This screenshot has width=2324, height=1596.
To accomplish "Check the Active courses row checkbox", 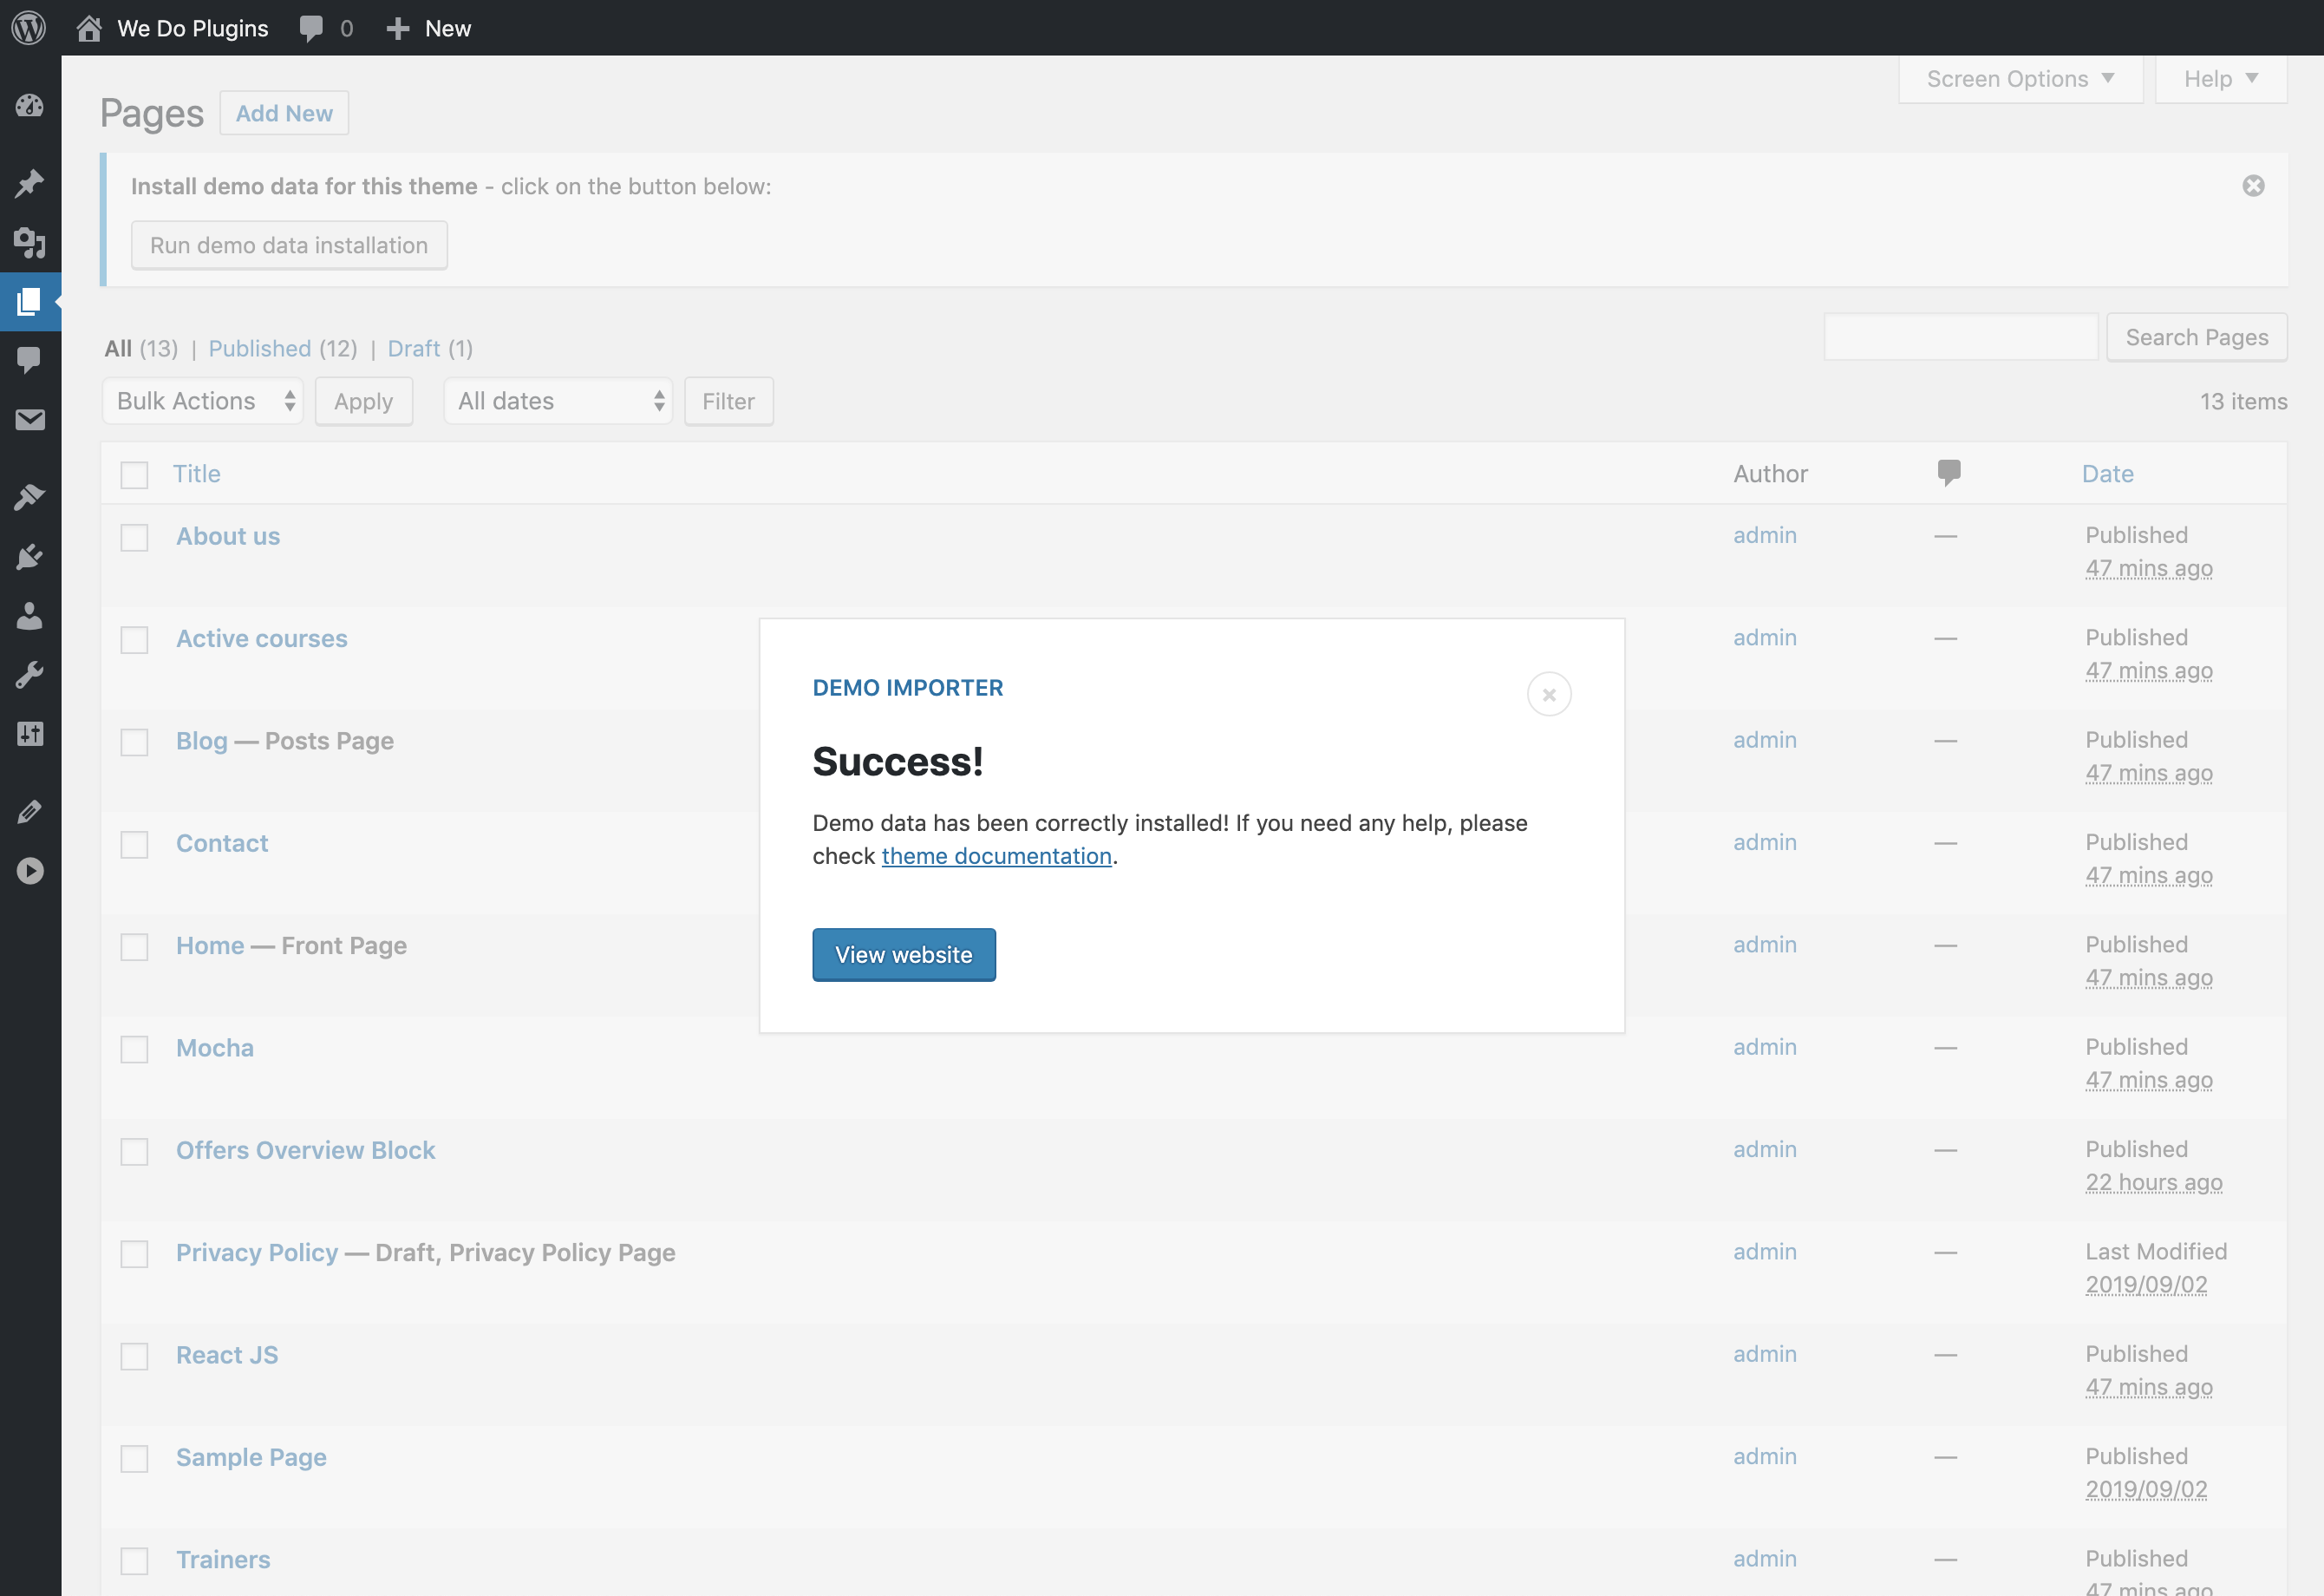I will pyautogui.click(x=134, y=639).
